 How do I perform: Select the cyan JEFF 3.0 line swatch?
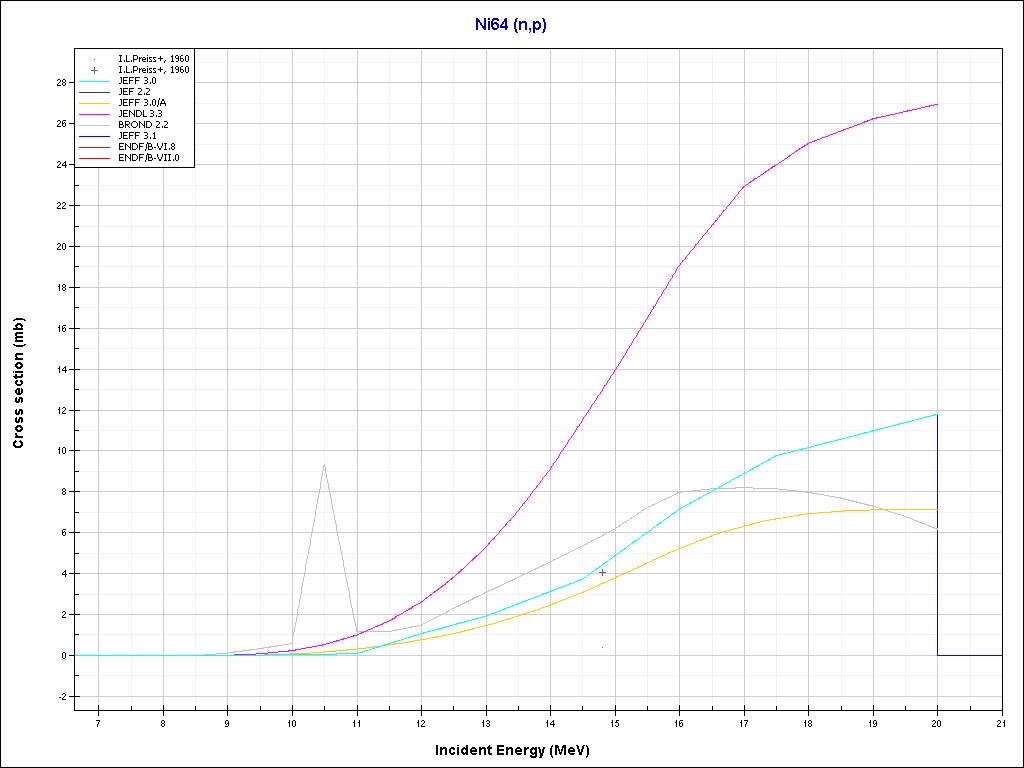(x=95, y=81)
